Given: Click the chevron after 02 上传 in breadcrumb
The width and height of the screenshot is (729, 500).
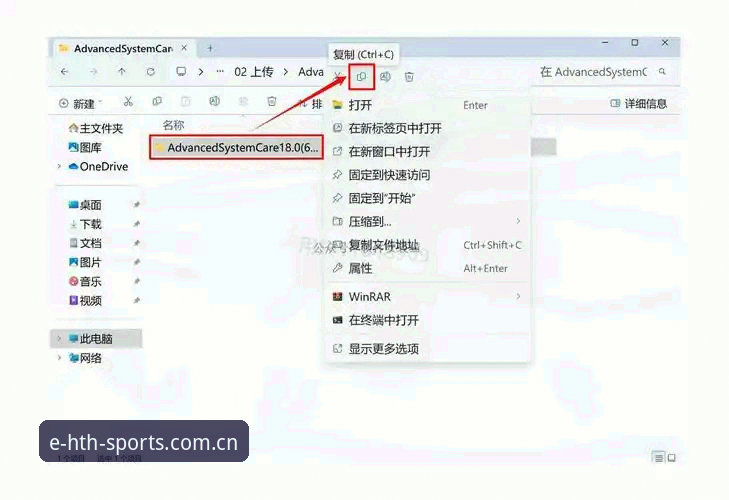Looking at the screenshot, I should pos(286,72).
